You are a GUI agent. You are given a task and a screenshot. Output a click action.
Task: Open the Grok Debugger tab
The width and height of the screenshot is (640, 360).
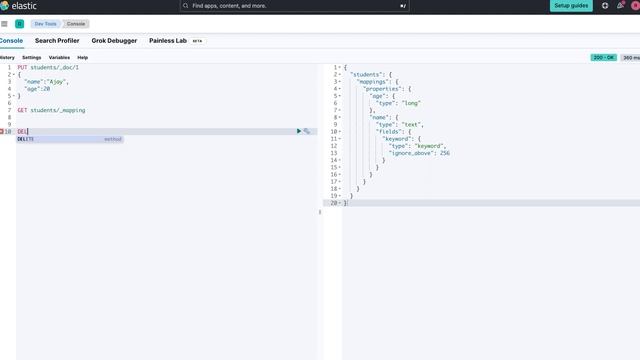point(114,41)
